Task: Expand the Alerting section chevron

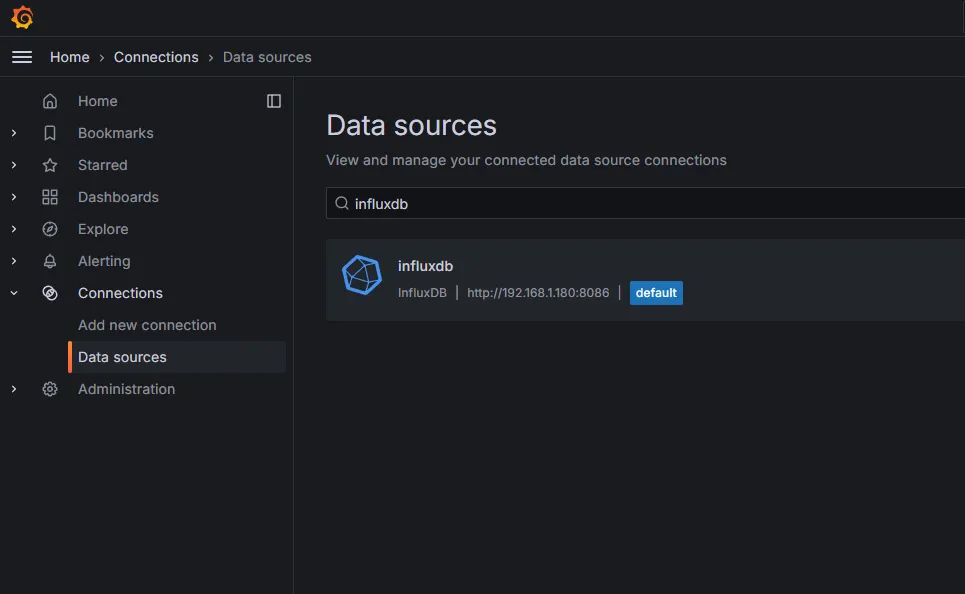Action: 14,261
